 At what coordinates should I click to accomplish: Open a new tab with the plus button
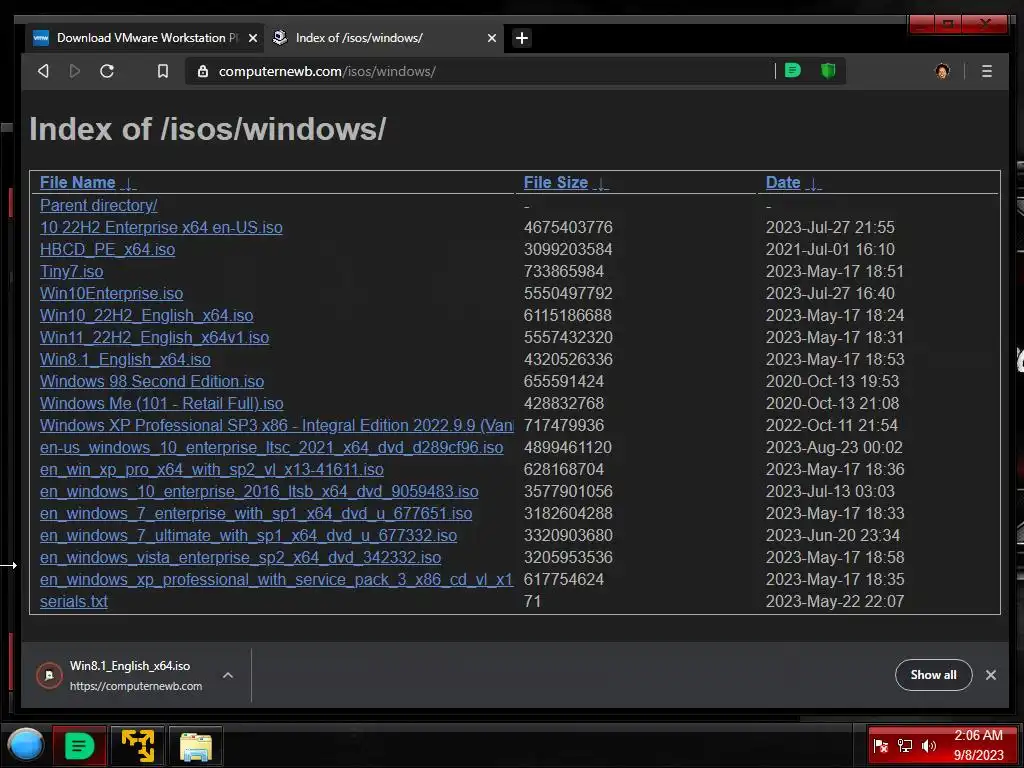(x=522, y=38)
